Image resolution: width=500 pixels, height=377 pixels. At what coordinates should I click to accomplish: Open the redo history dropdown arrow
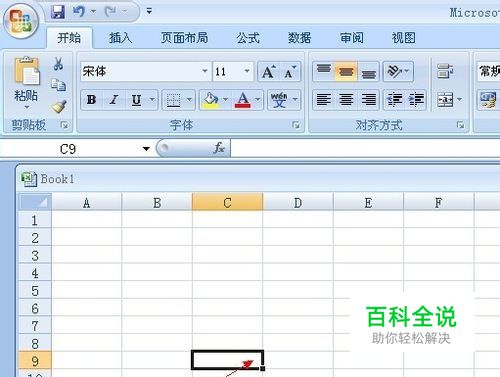(125, 12)
